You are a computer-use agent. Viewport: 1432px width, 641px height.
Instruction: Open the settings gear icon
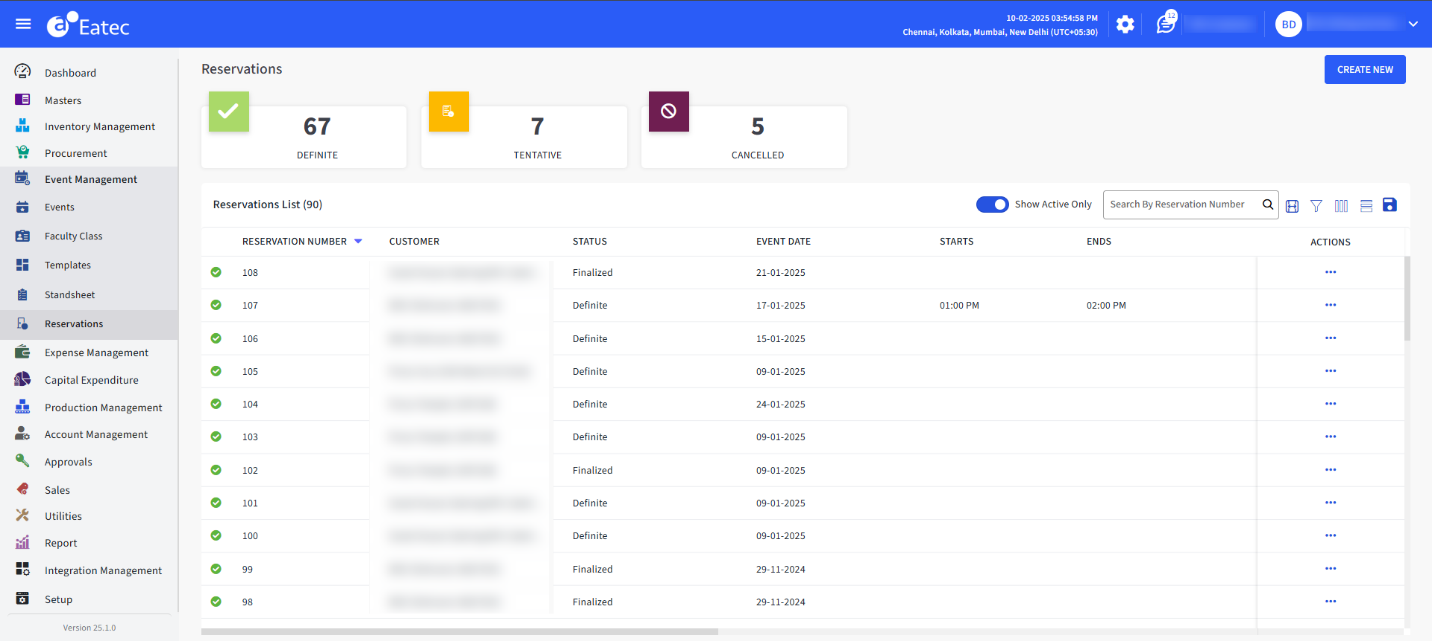pyautogui.click(x=1125, y=24)
